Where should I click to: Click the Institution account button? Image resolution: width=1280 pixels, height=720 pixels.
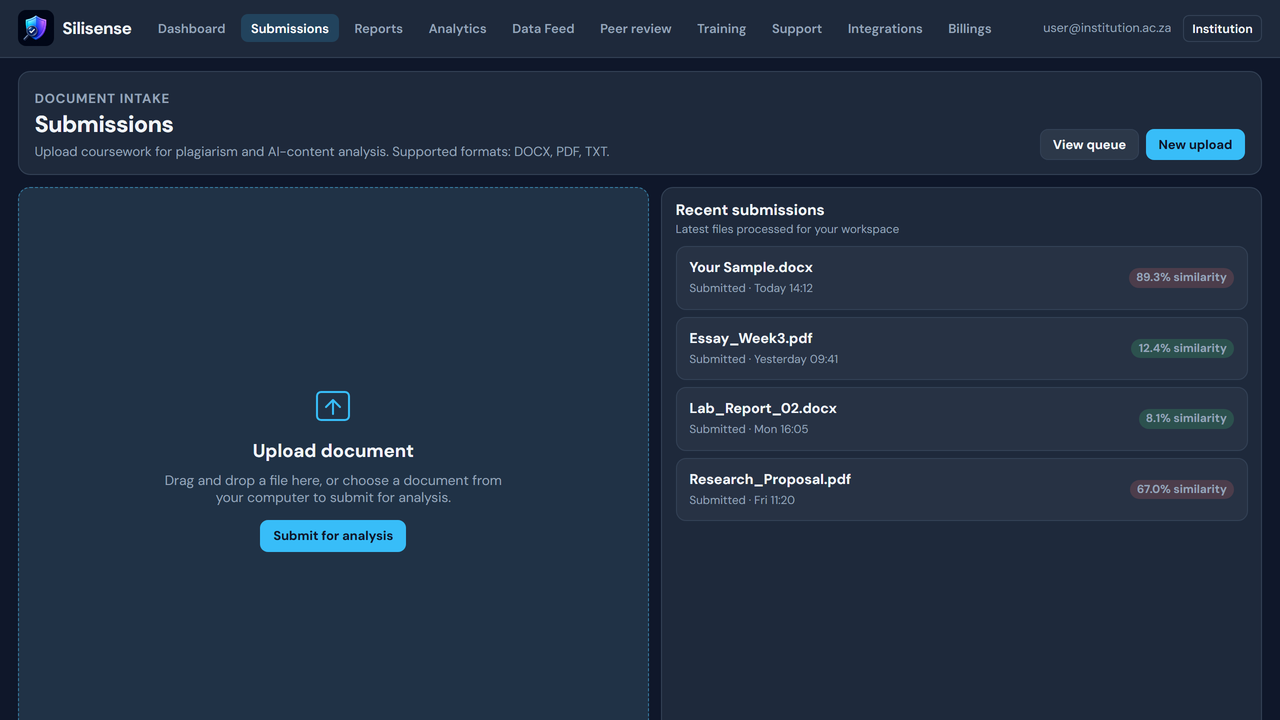pyautogui.click(x=1222, y=28)
